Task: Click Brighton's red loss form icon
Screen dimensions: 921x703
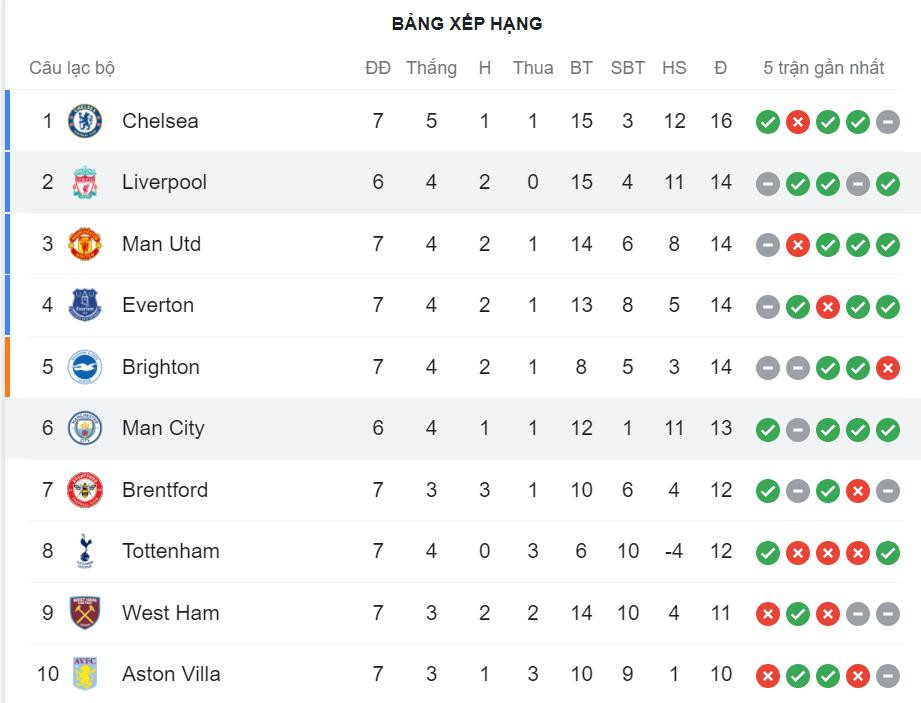Action: (887, 367)
